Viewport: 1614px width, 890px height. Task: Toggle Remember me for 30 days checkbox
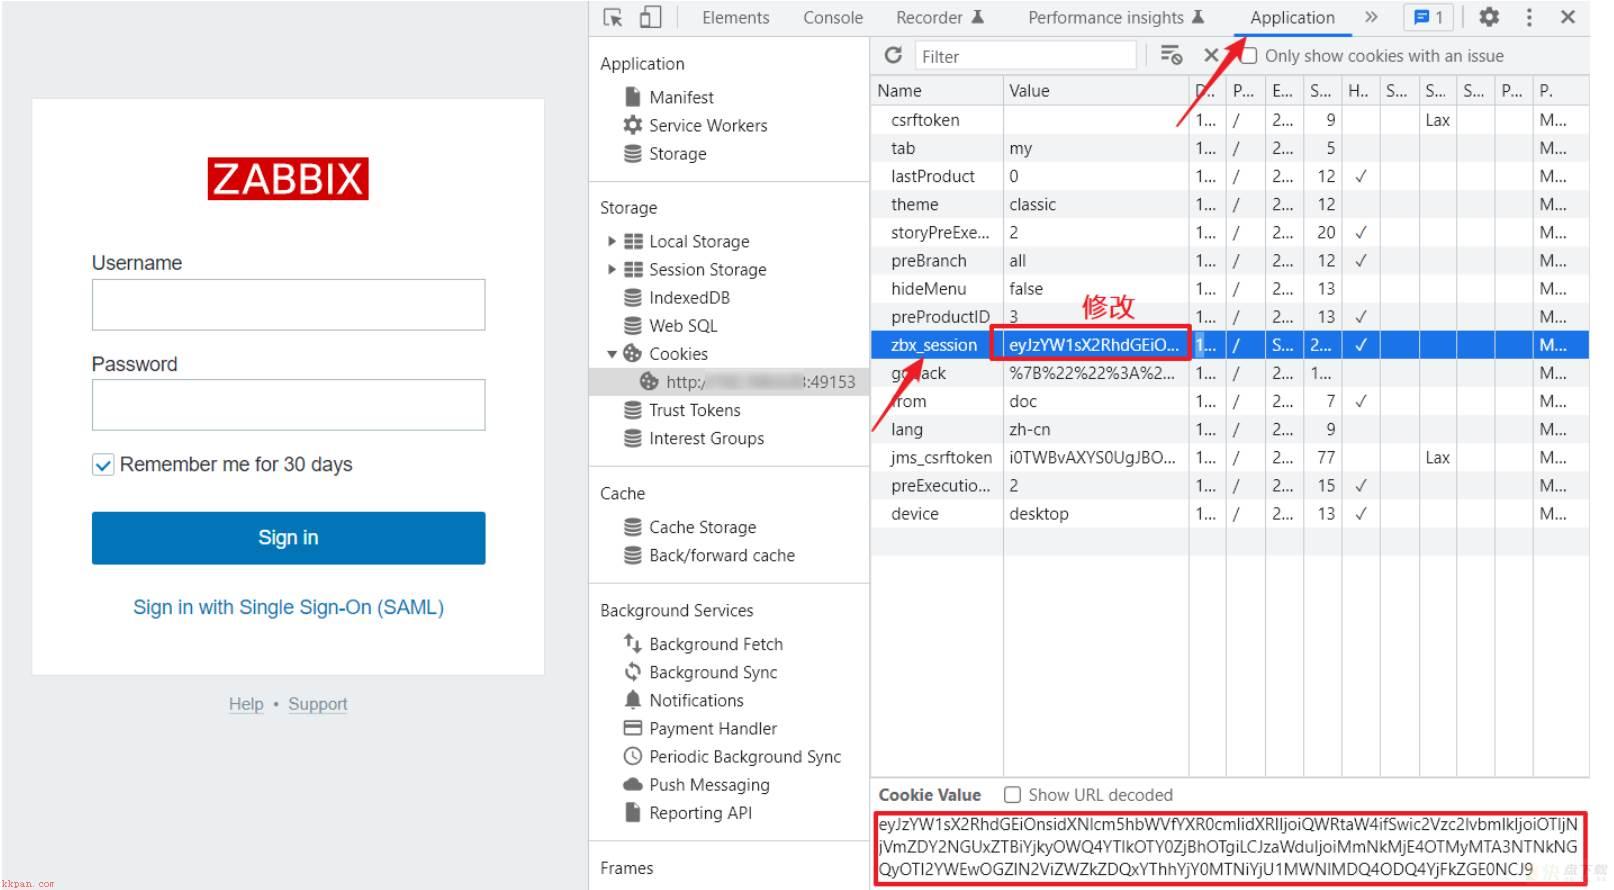[x=103, y=465]
